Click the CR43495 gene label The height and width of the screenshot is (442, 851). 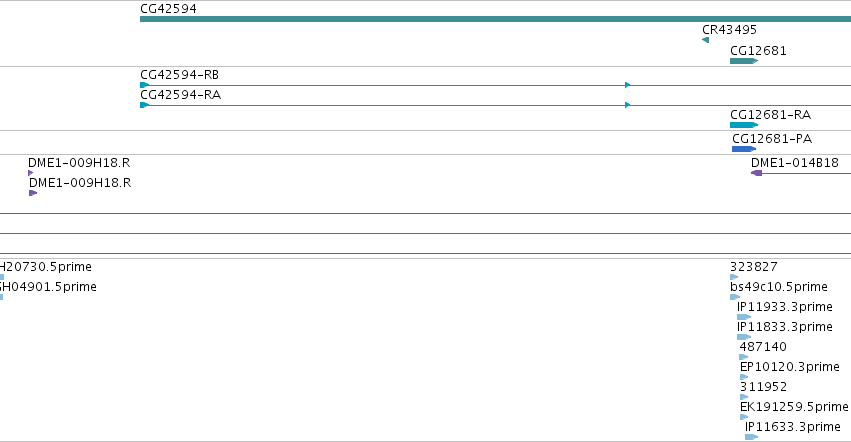[729, 30]
